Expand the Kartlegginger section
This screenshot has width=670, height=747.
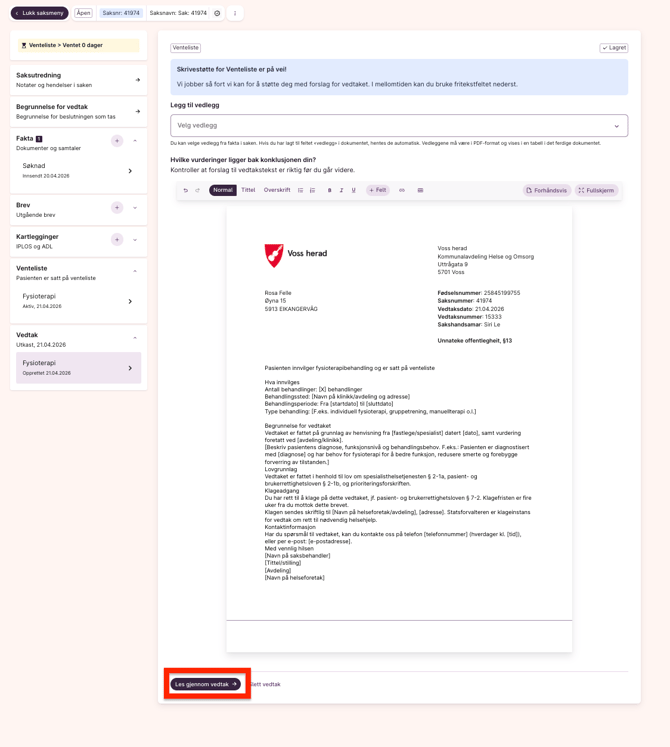135,240
